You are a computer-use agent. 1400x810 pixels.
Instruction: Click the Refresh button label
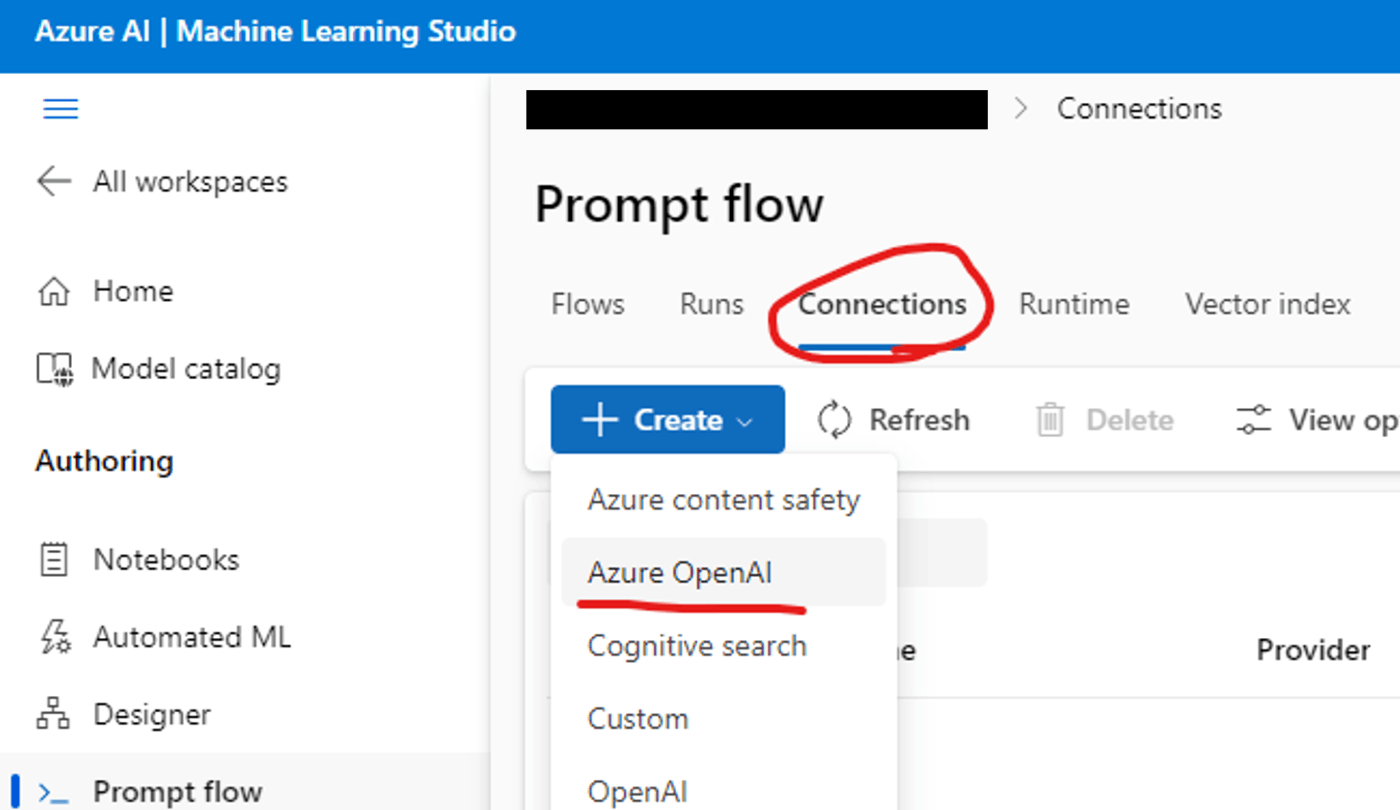pos(919,420)
